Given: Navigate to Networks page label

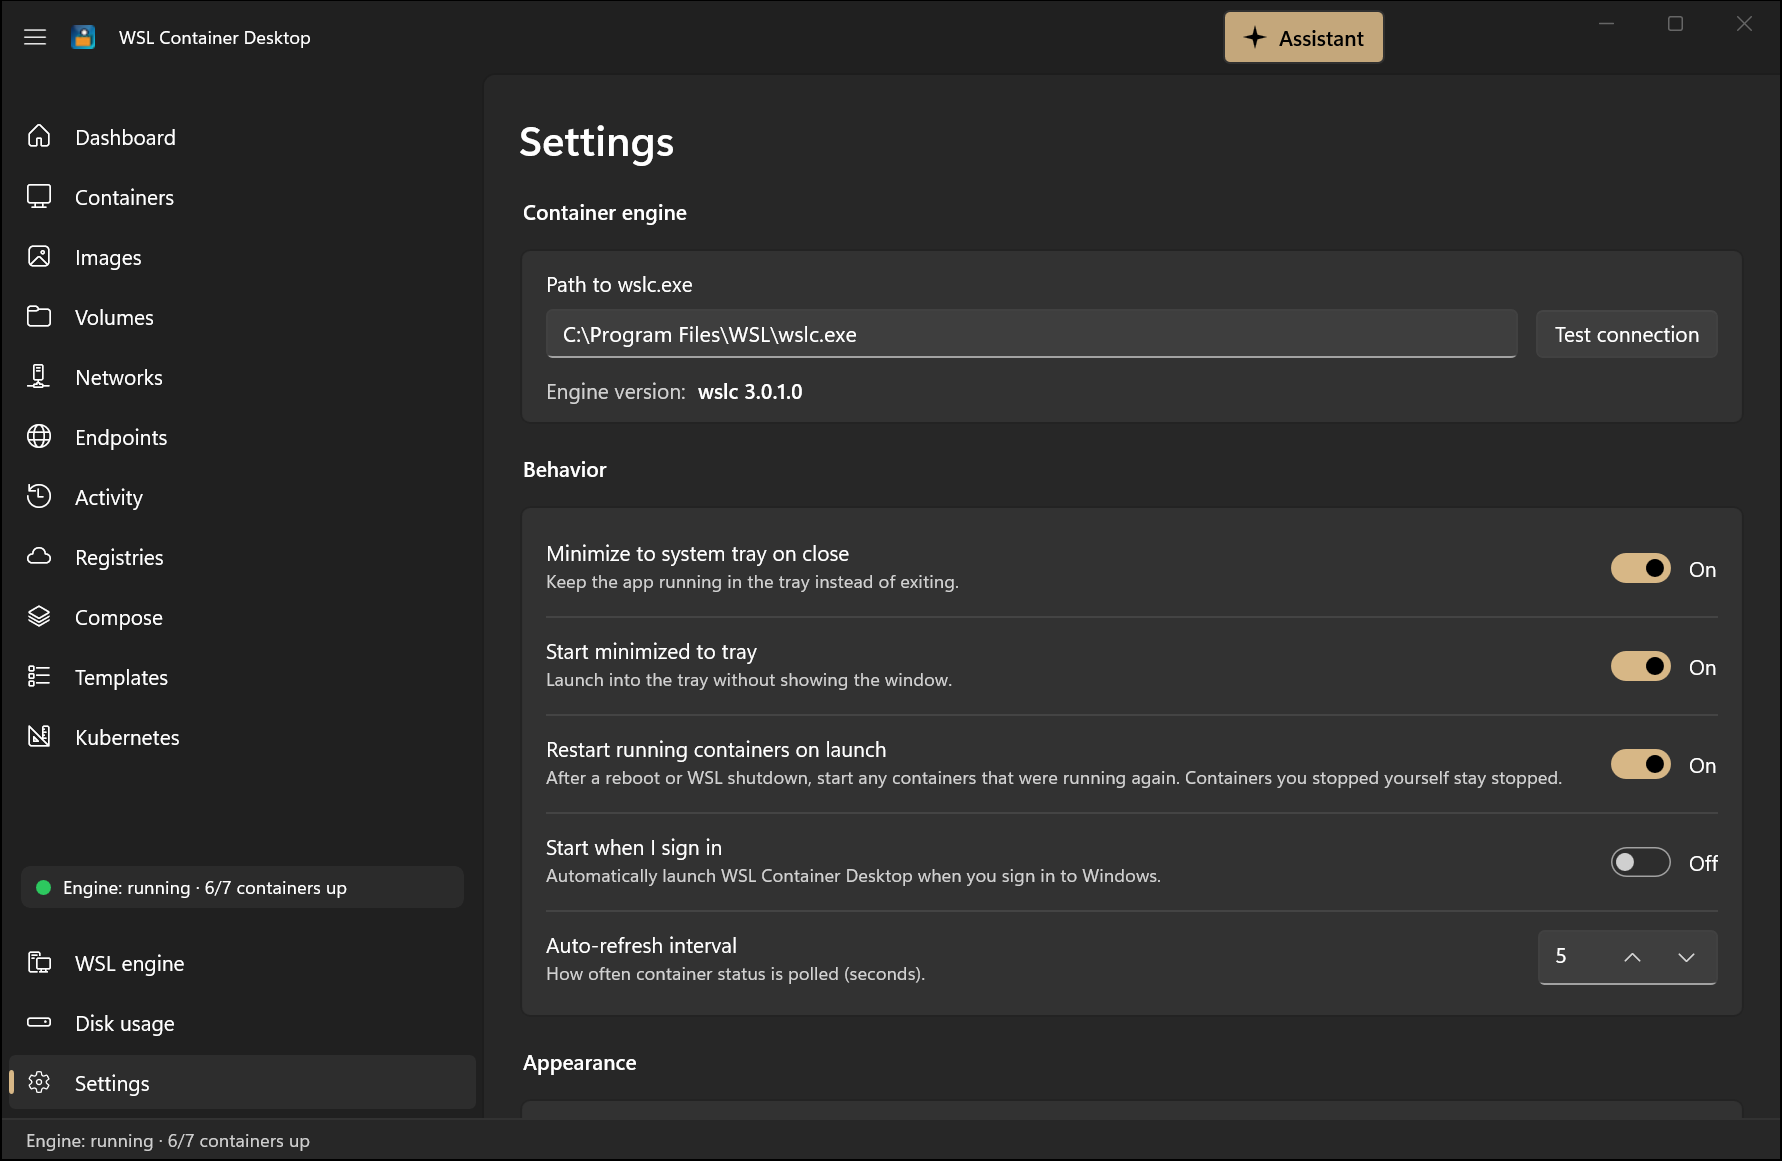Looking at the screenshot, I should coord(119,377).
